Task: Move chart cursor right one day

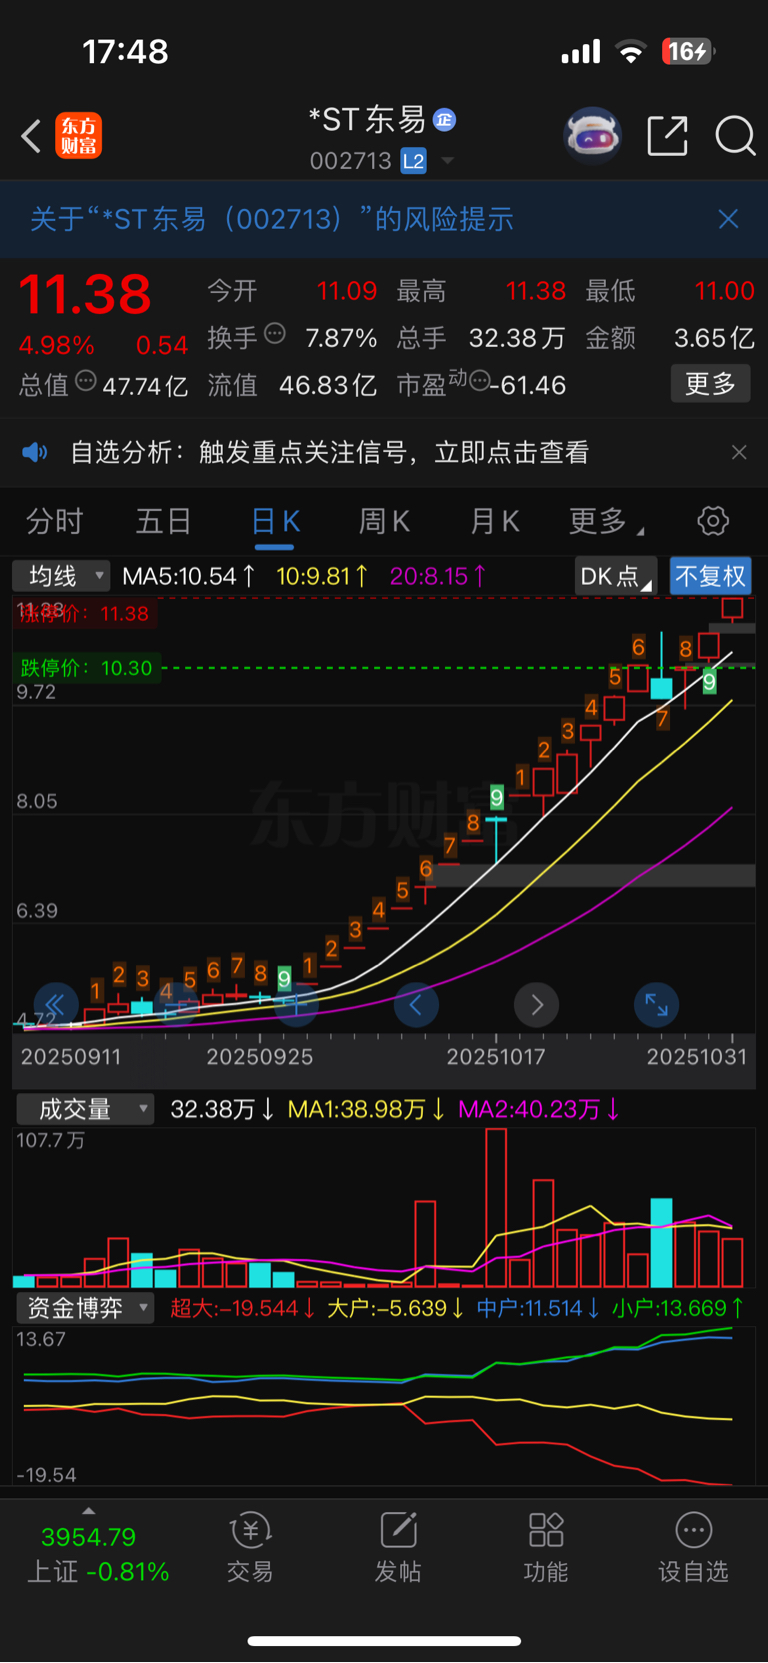Action: [537, 1005]
